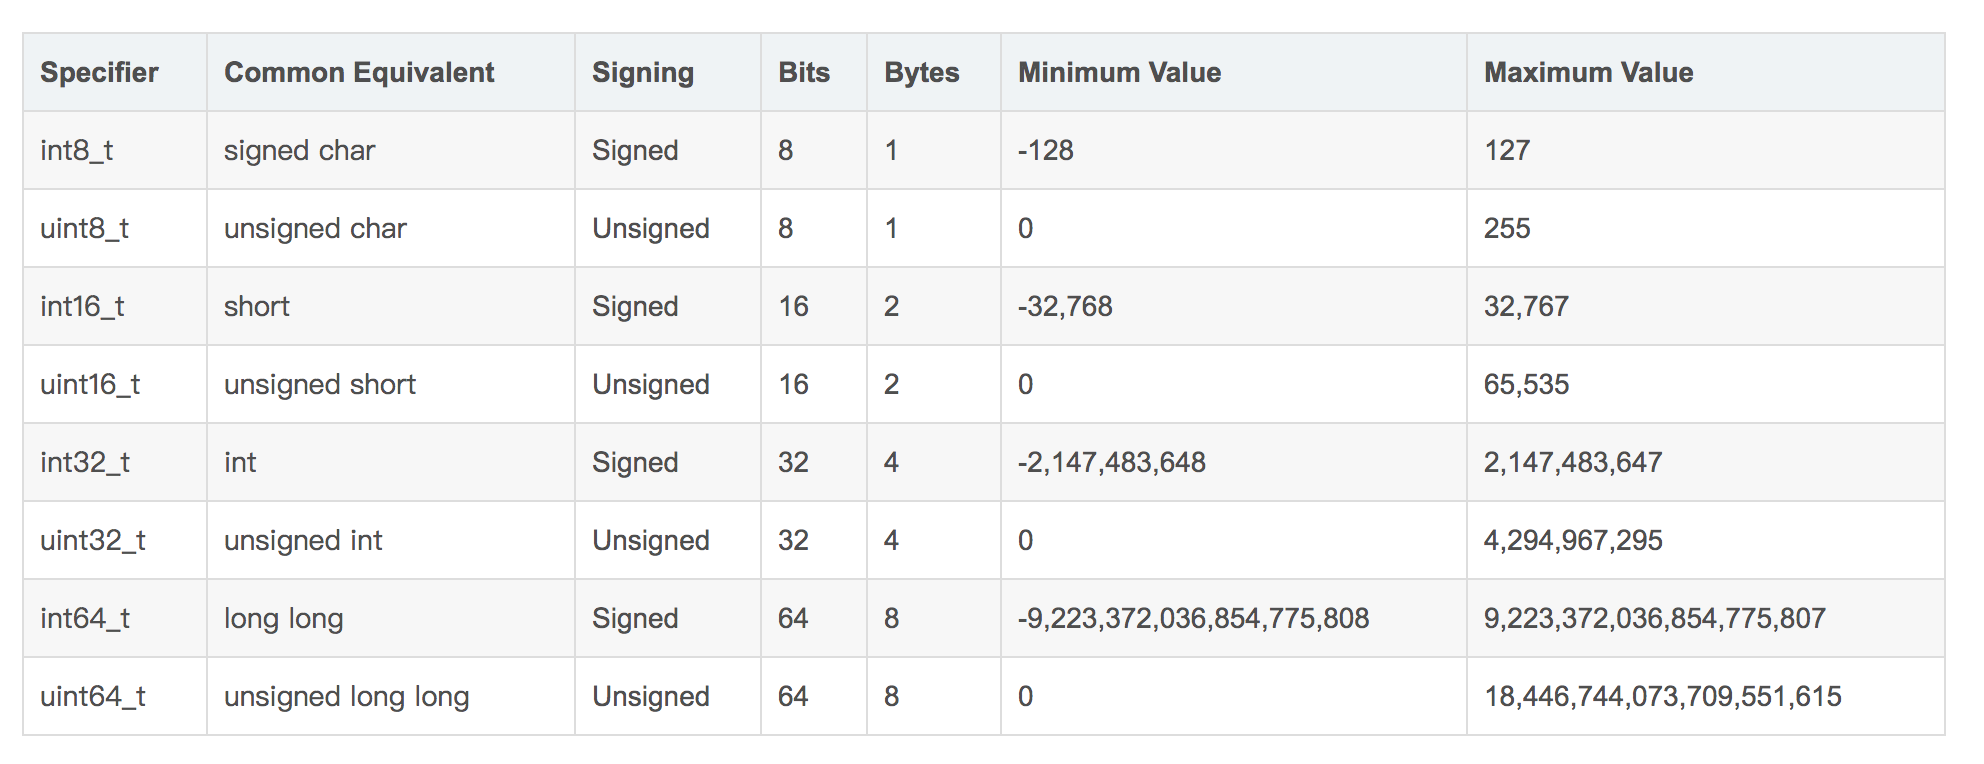Click the uint16_t specifier cell
Image resolution: width=1984 pixels, height=764 pixels.
[x=90, y=385]
